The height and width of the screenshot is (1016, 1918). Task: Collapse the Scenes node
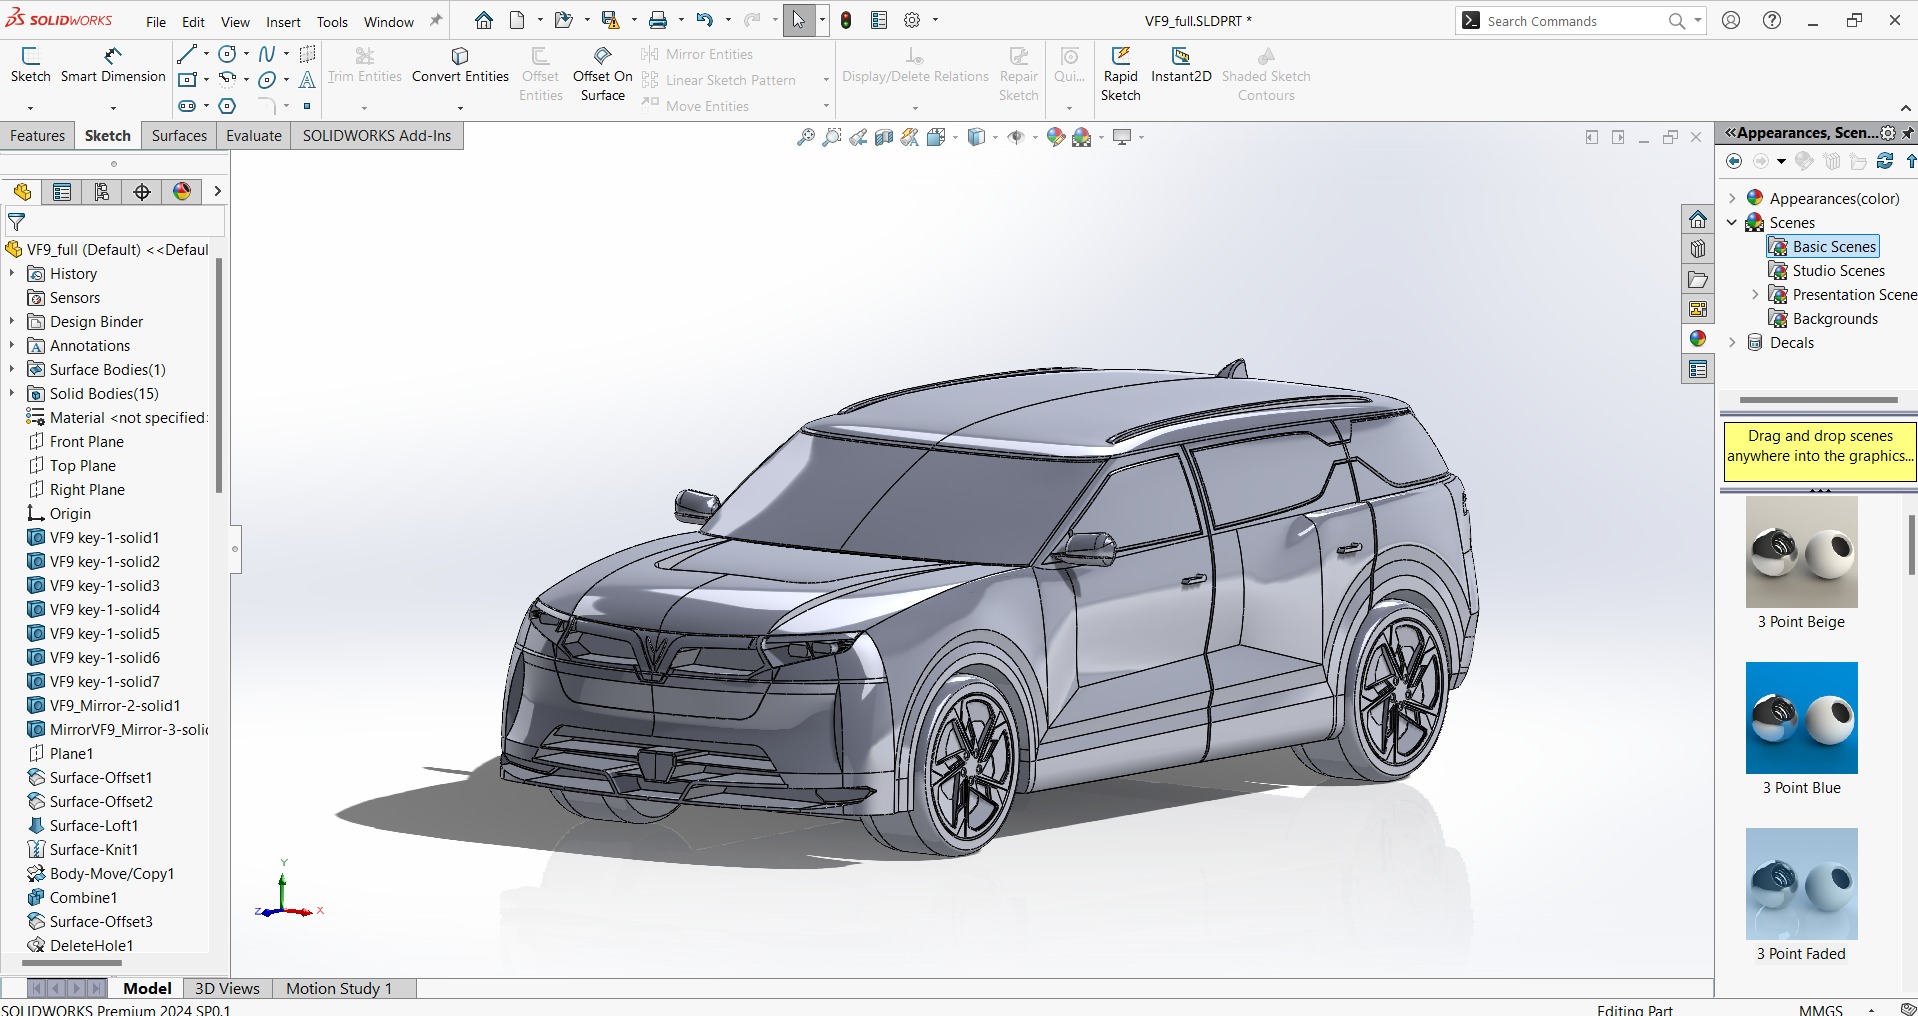point(1733,222)
